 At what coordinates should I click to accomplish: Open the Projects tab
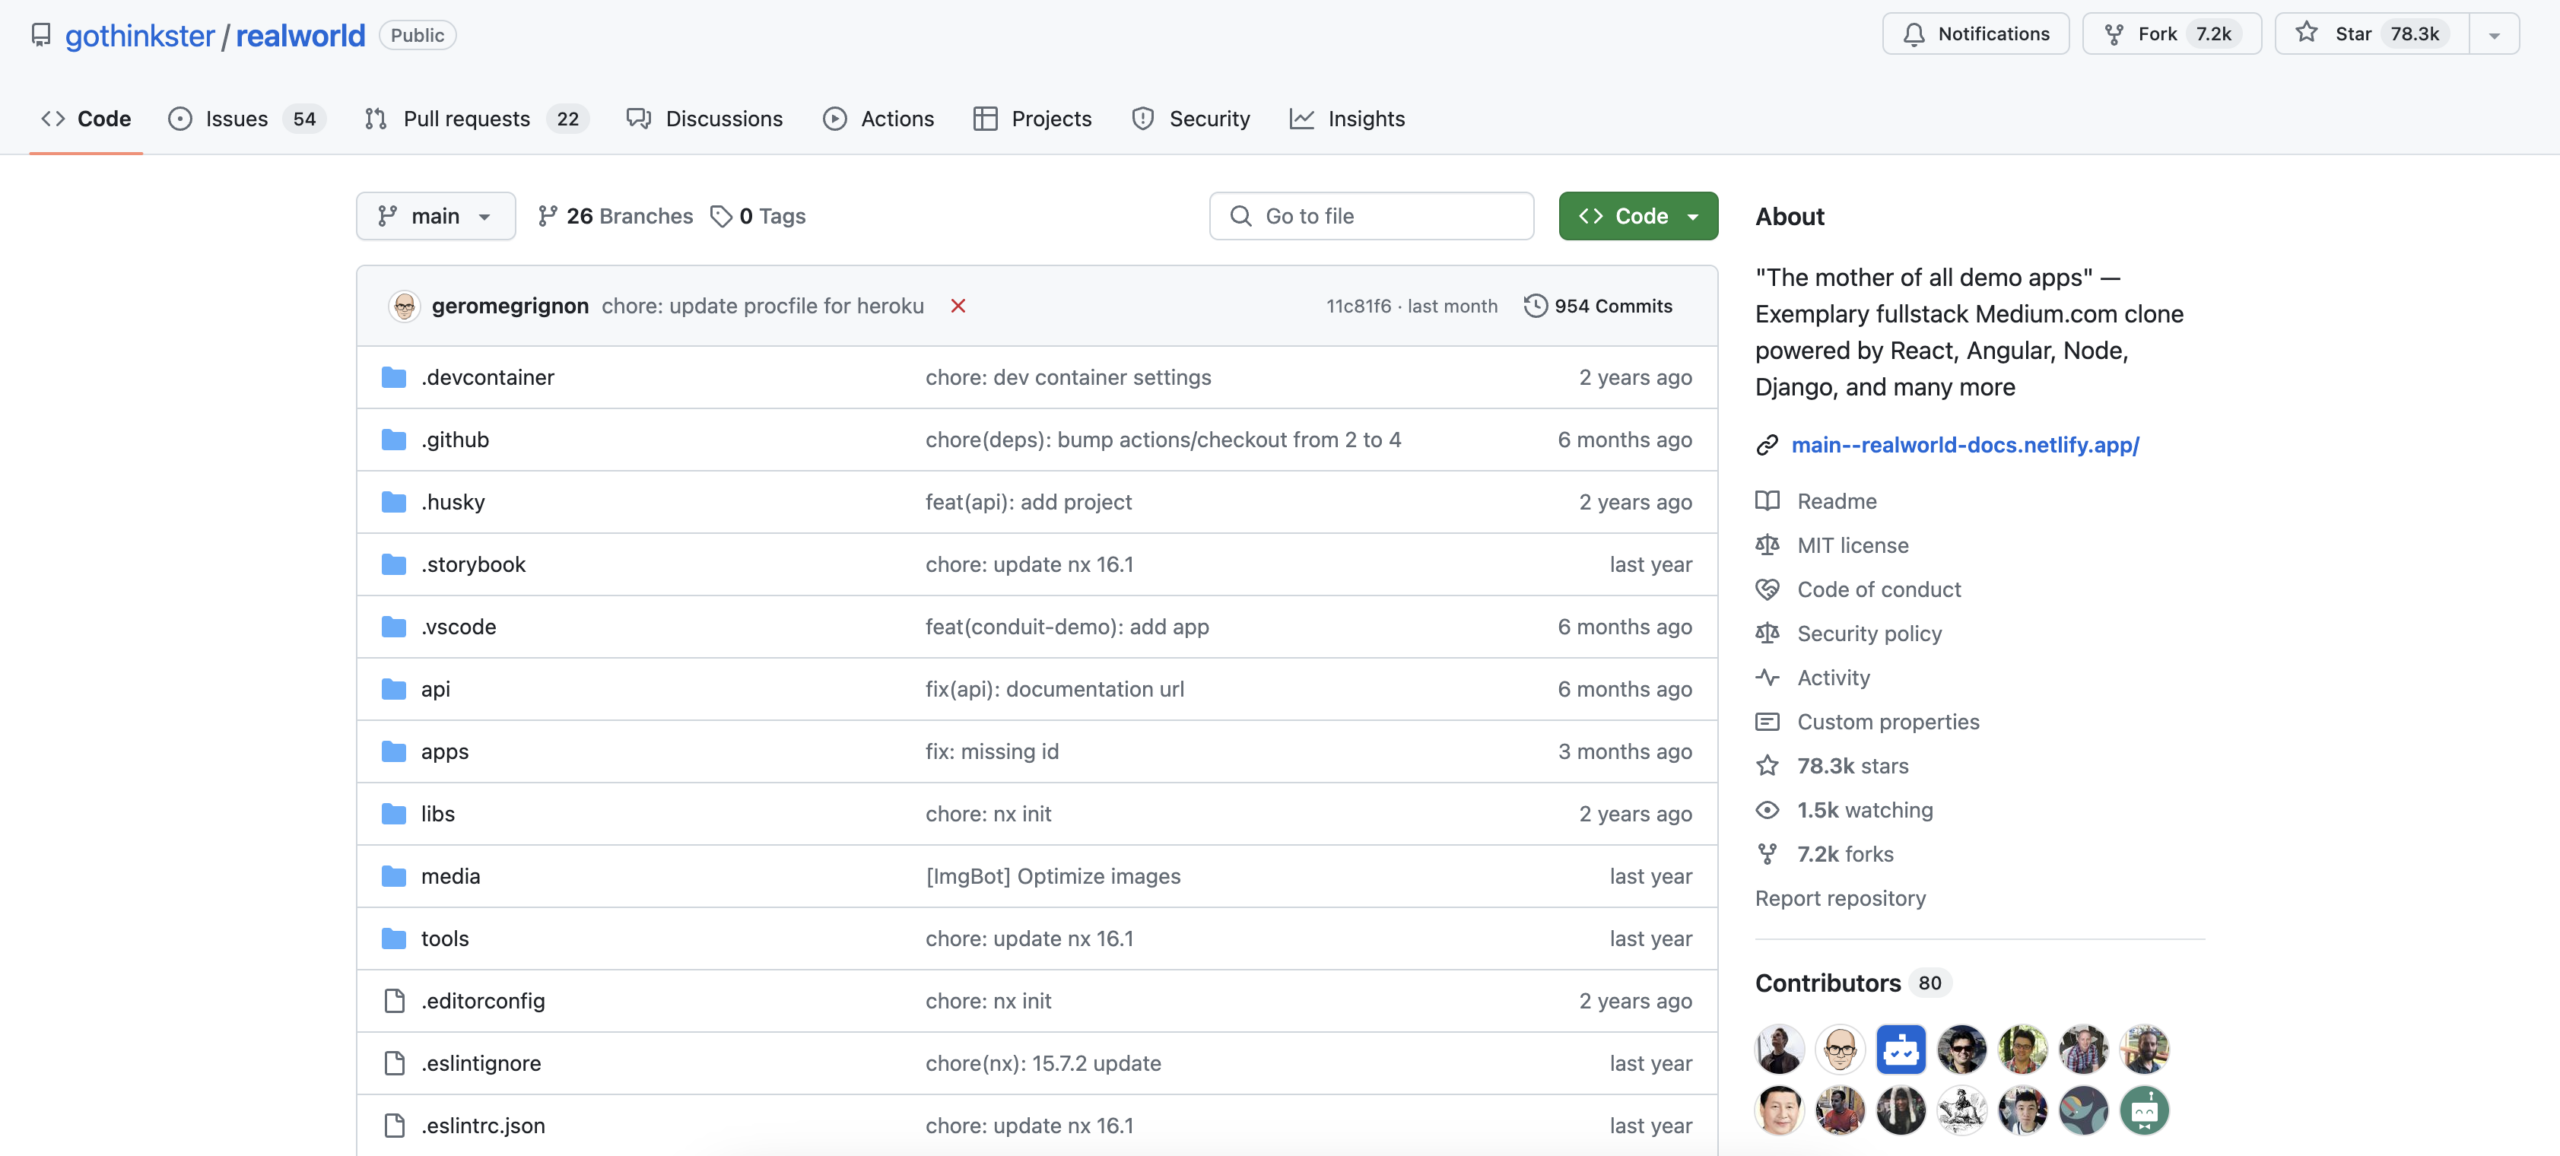[x=1033, y=119]
